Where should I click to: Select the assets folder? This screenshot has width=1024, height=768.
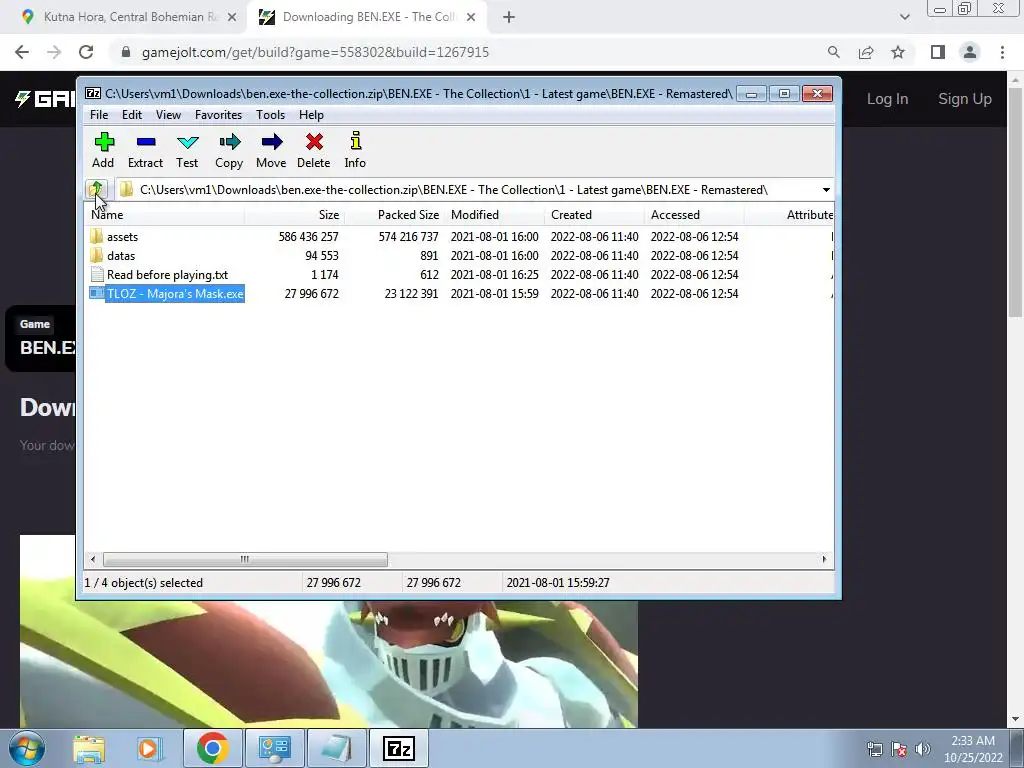click(x=122, y=236)
